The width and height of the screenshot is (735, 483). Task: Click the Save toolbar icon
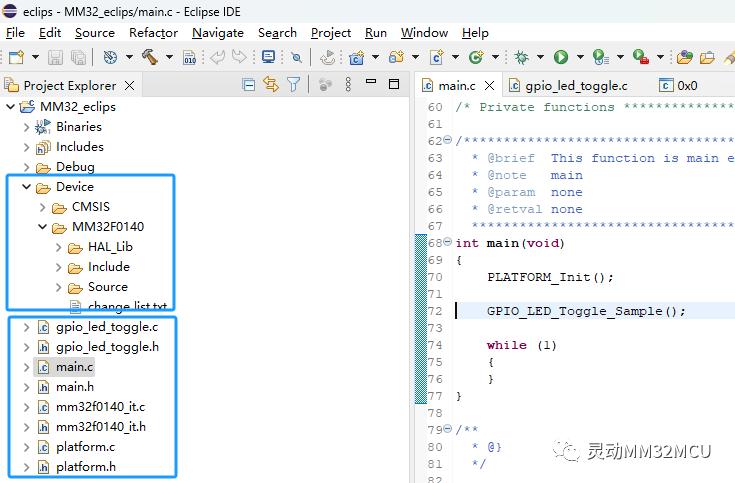pos(54,58)
